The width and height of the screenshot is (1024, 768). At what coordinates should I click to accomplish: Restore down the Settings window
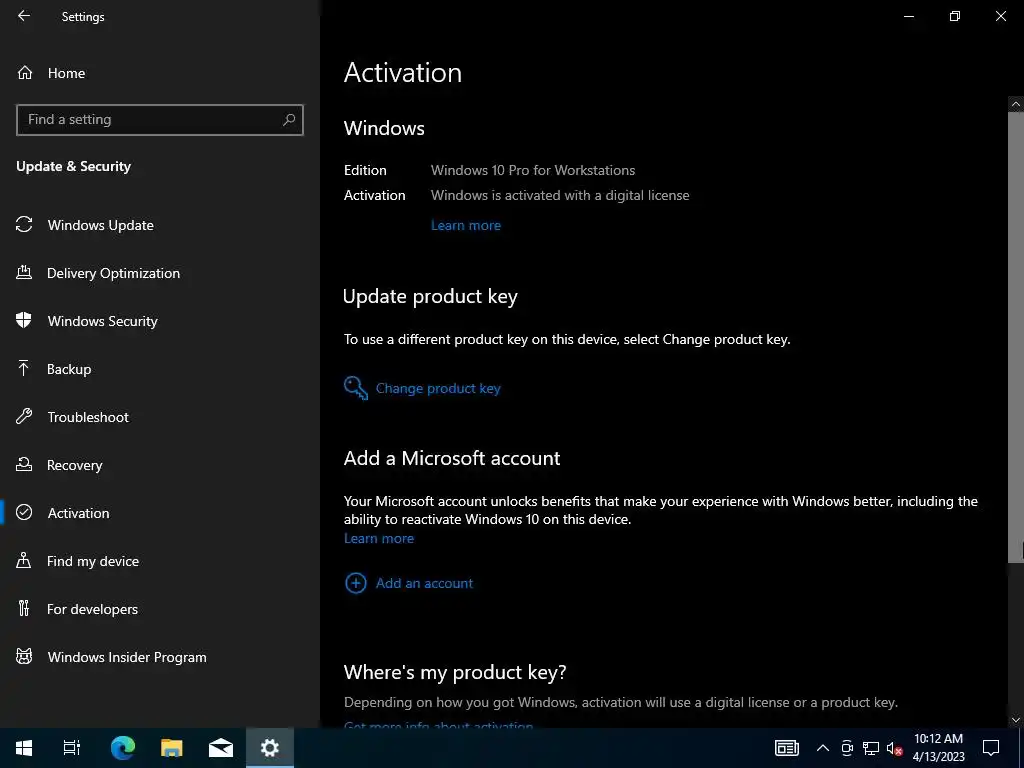pyautogui.click(x=955, y=16)
